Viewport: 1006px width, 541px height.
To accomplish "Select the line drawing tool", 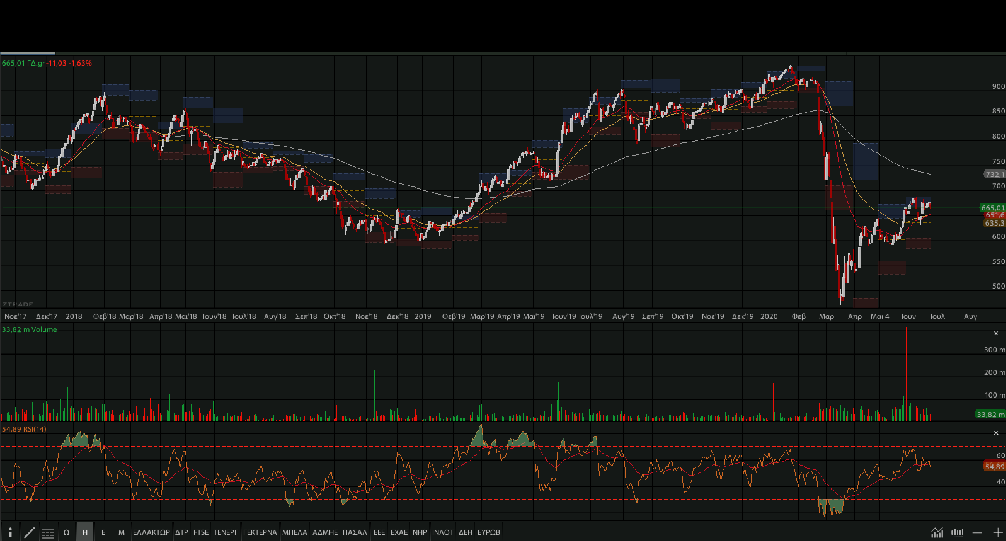I will pos(29,532).
